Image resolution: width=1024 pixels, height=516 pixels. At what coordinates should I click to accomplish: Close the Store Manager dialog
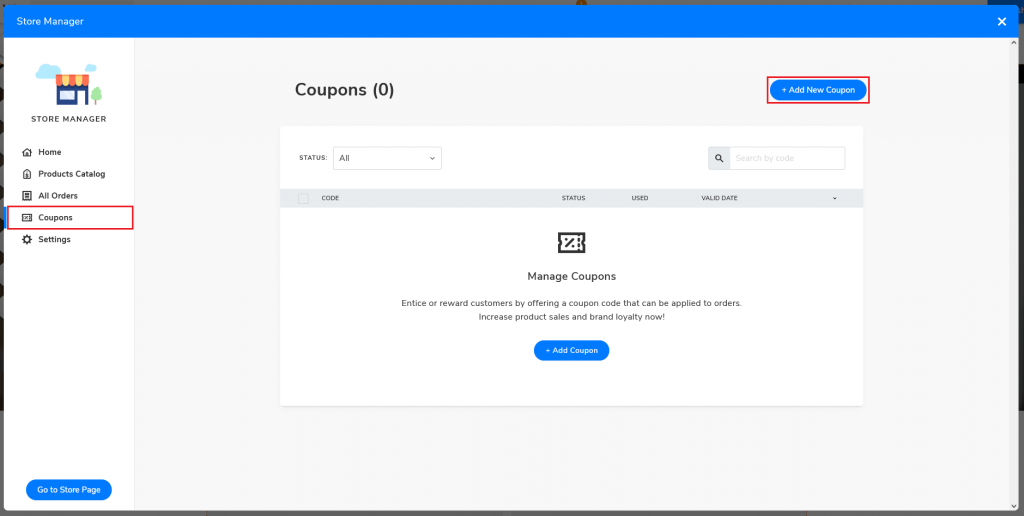pos(1002,22)
